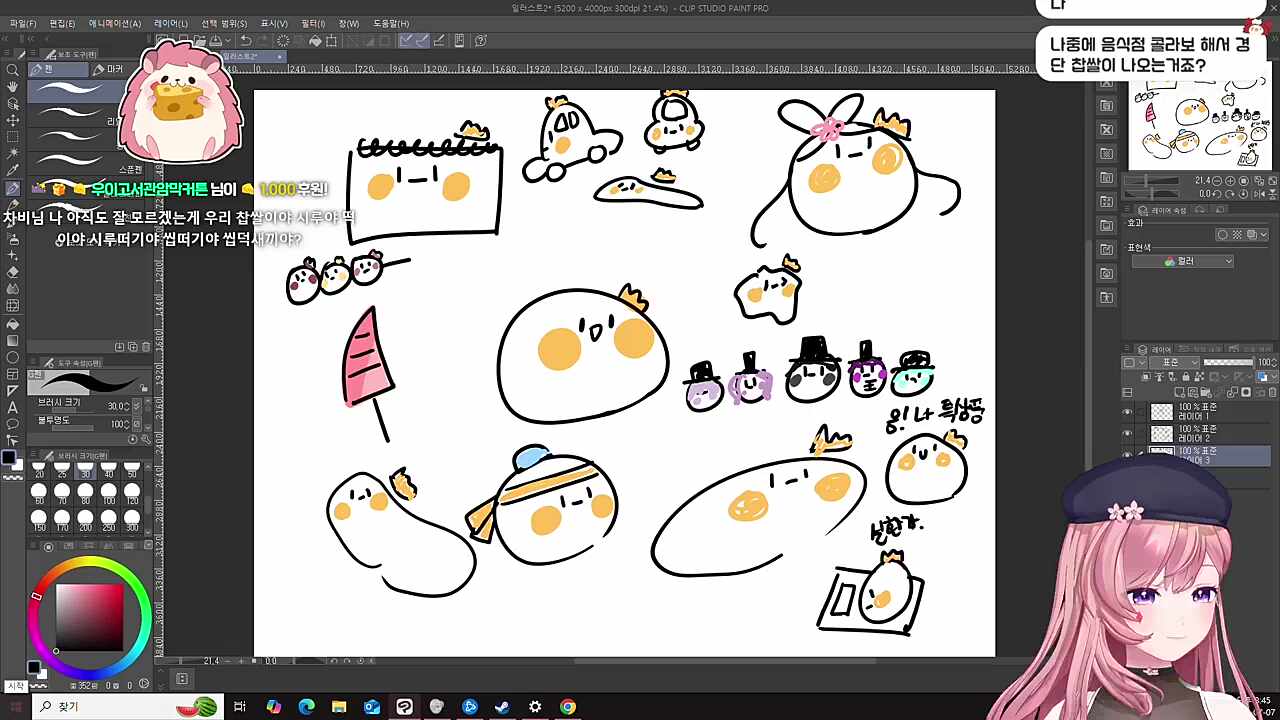Viewport: 1280px width, 720px height.
Task: Select the 레이어 1 layer
Action: click(1209, 412)
